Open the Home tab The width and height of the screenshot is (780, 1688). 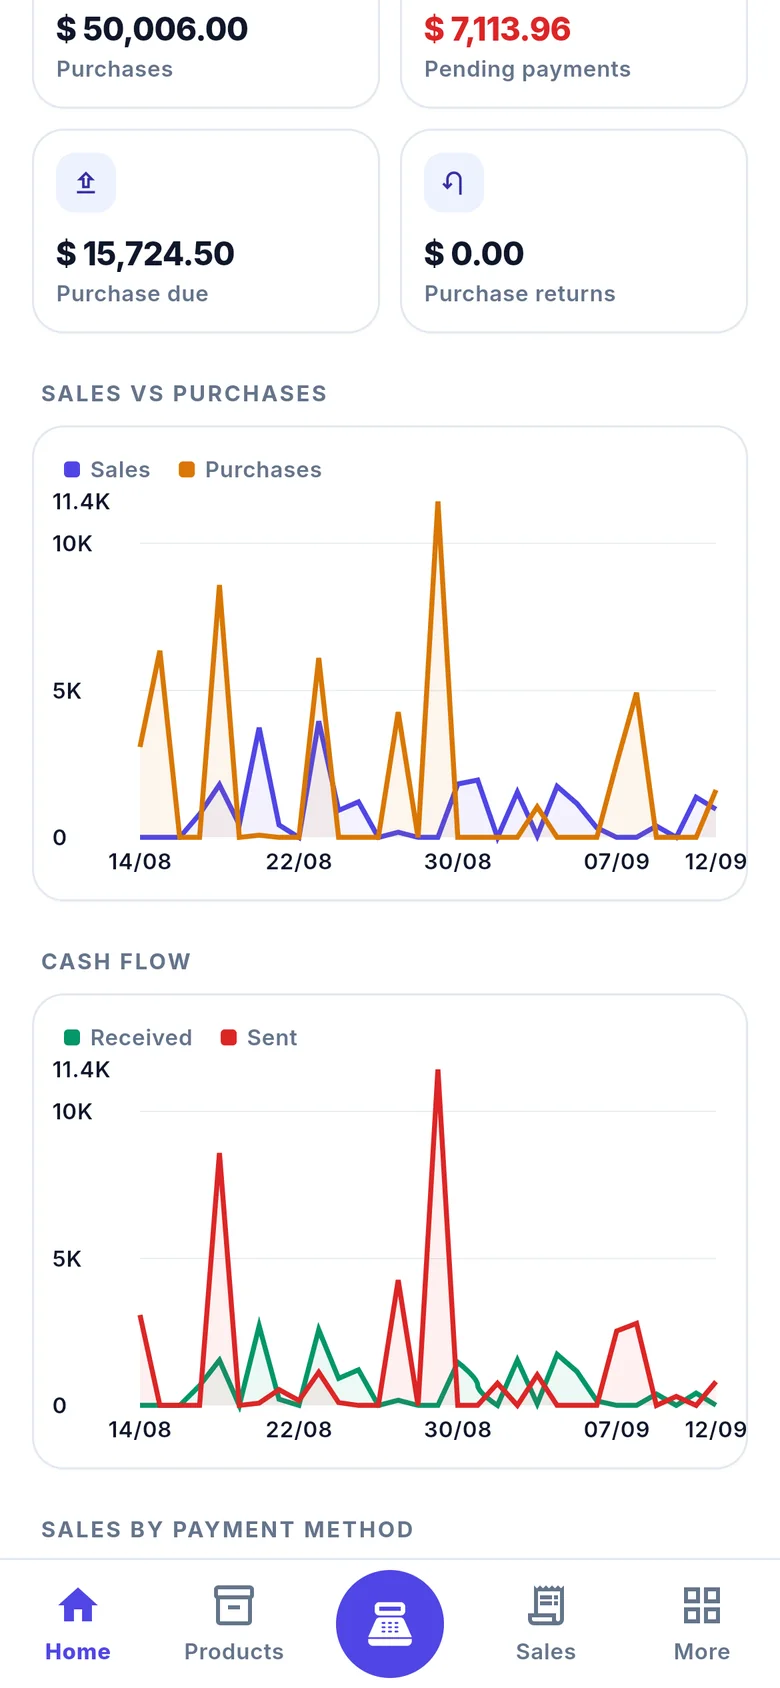click(x=78, y=1624)
